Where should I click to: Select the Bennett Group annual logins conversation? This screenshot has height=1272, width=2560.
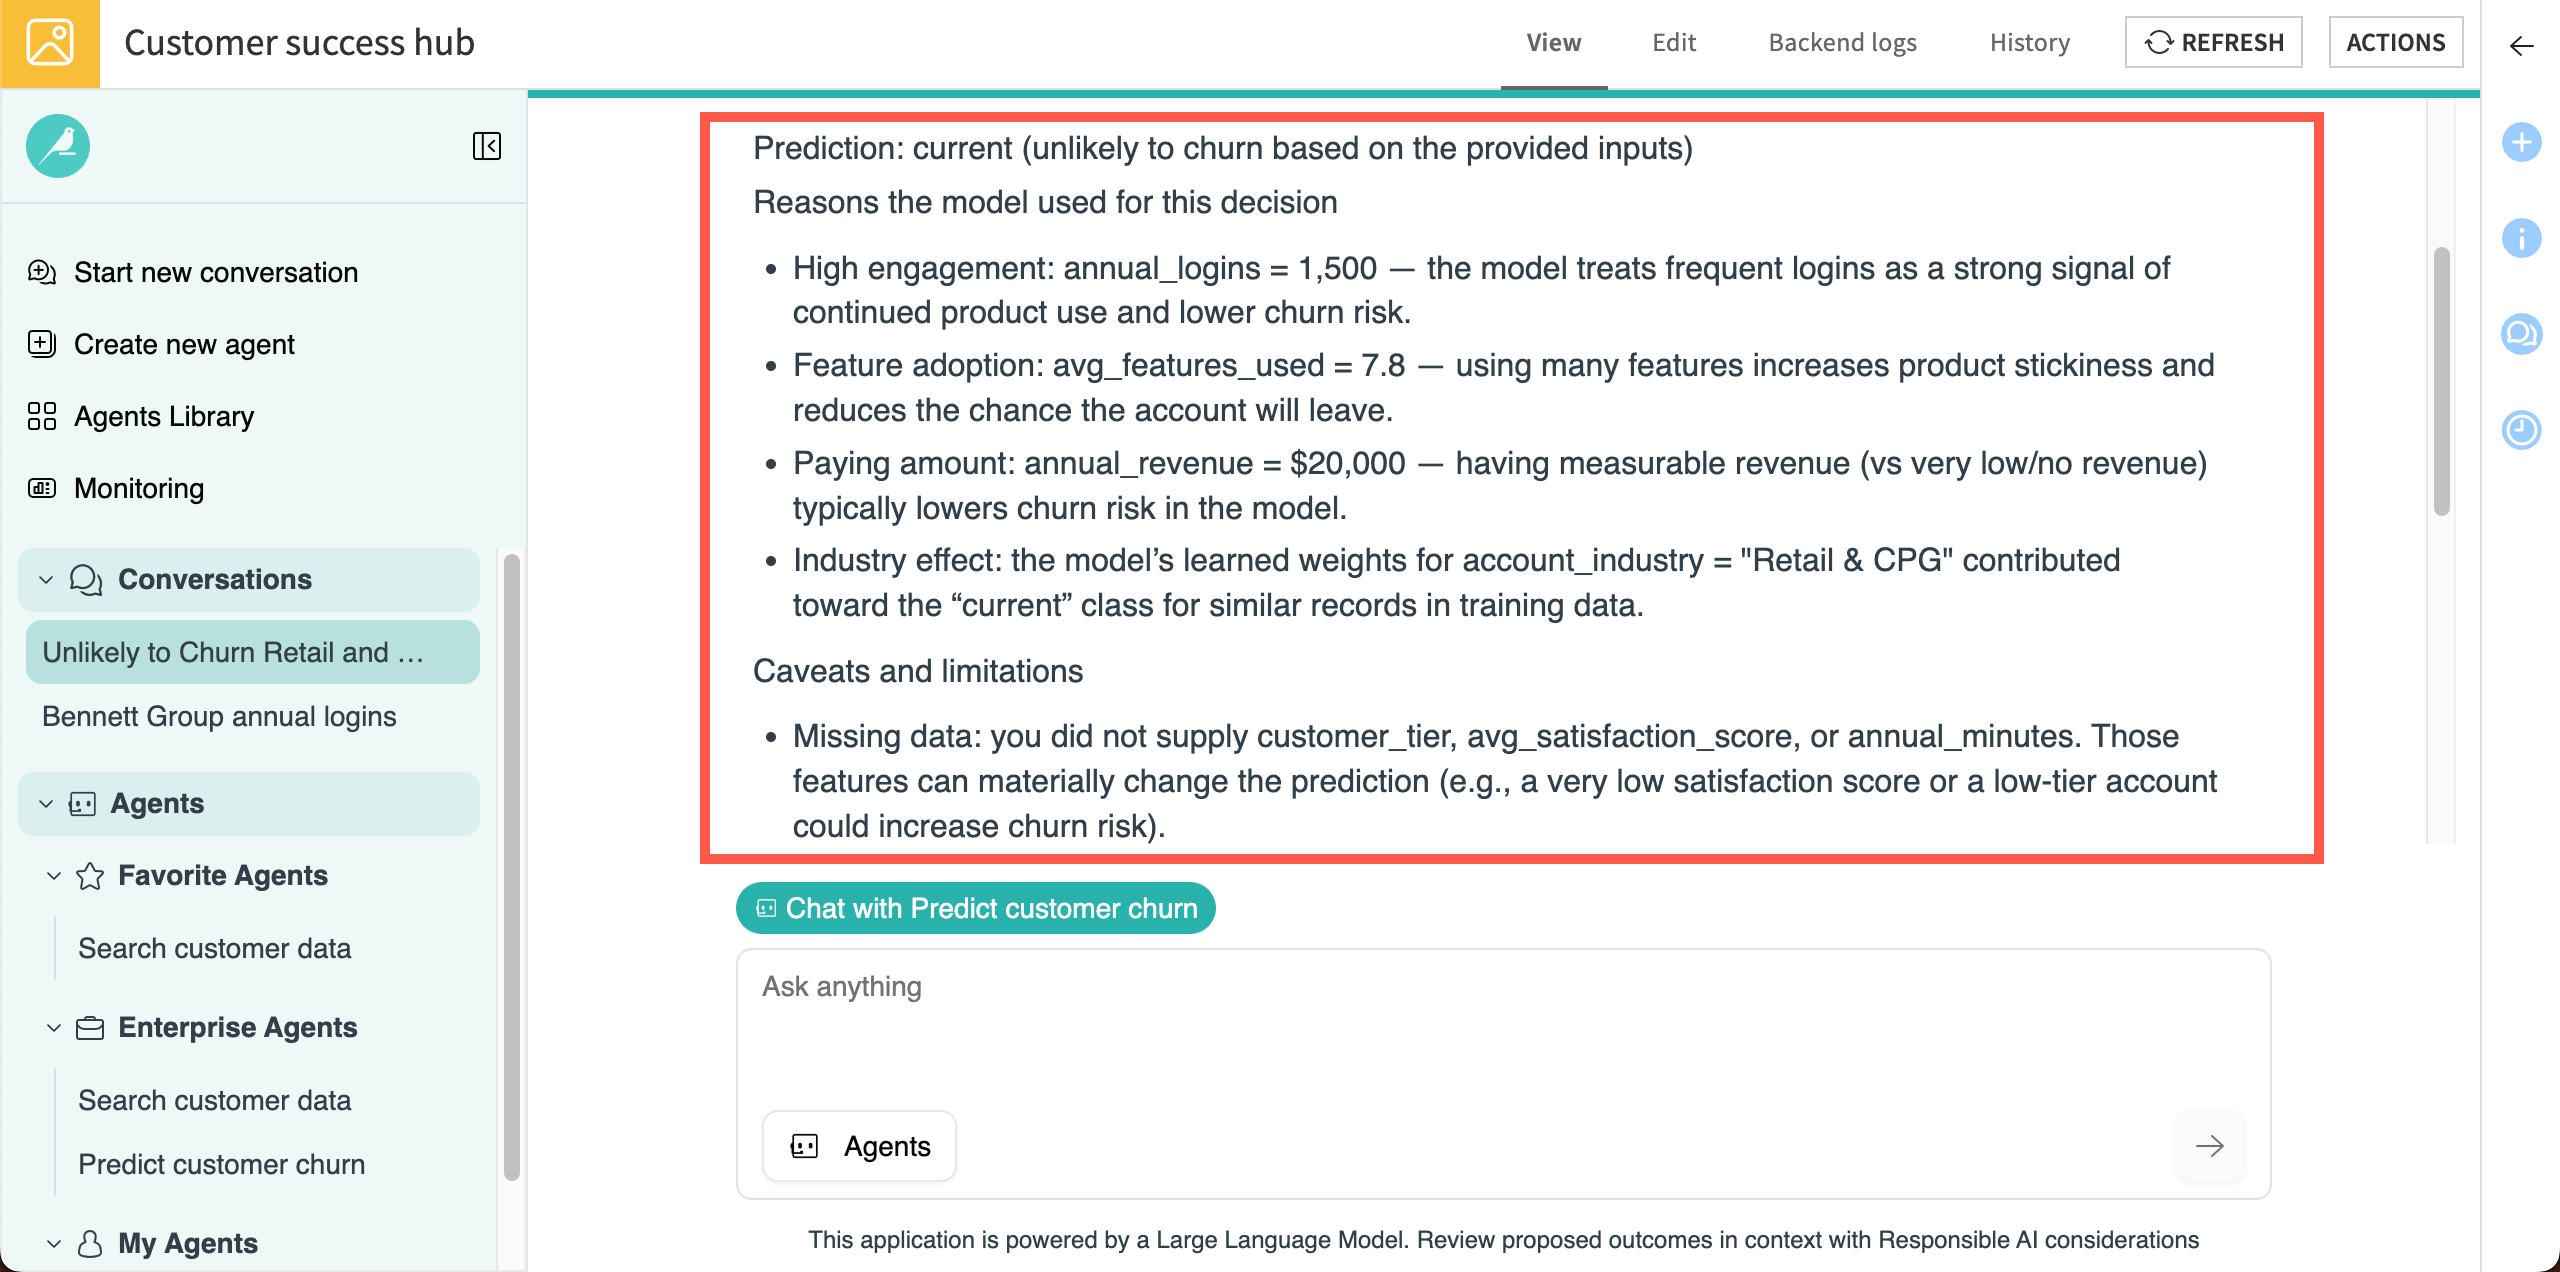coord(218,715)
